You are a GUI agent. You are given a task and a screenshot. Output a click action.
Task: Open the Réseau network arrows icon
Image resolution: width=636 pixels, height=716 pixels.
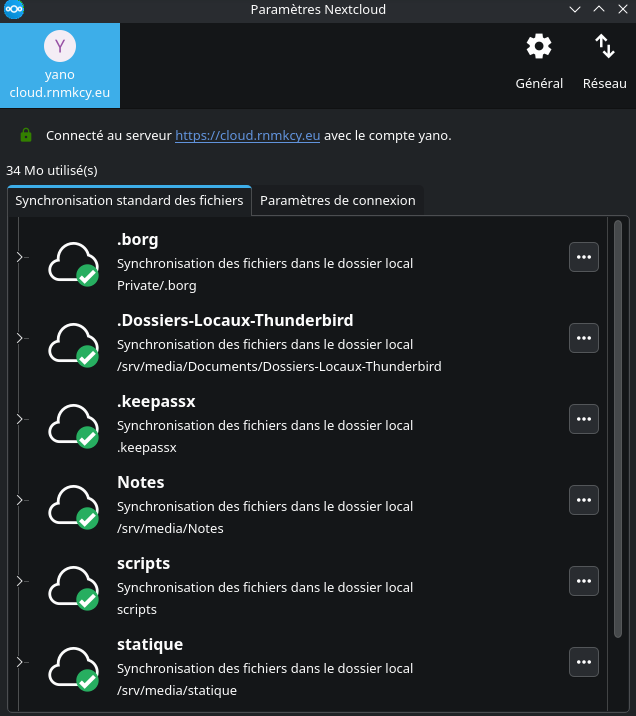coord(604,47)
